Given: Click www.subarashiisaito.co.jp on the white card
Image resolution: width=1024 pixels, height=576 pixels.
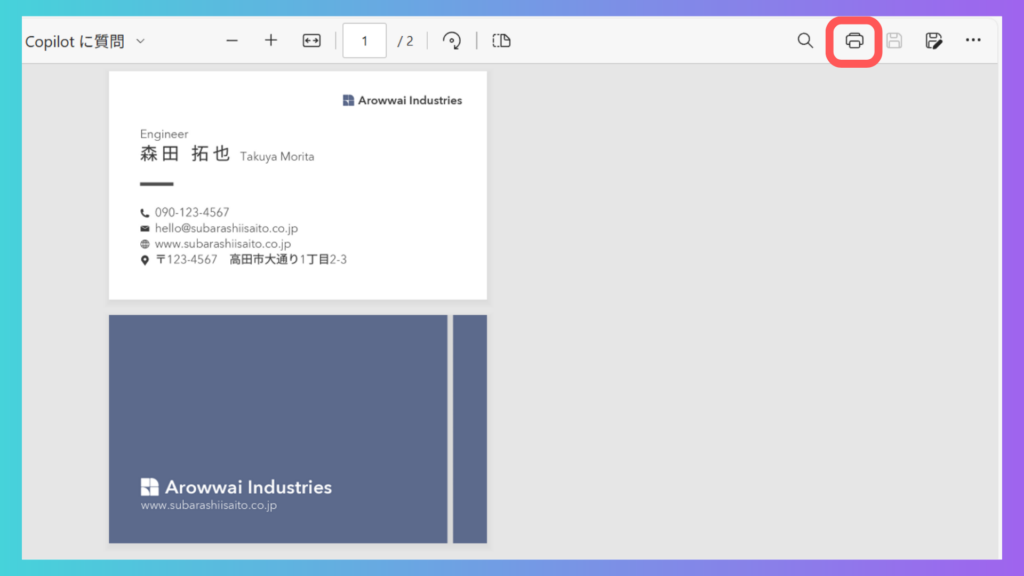Looking at the screenshot, I should [x=222, y=244].
